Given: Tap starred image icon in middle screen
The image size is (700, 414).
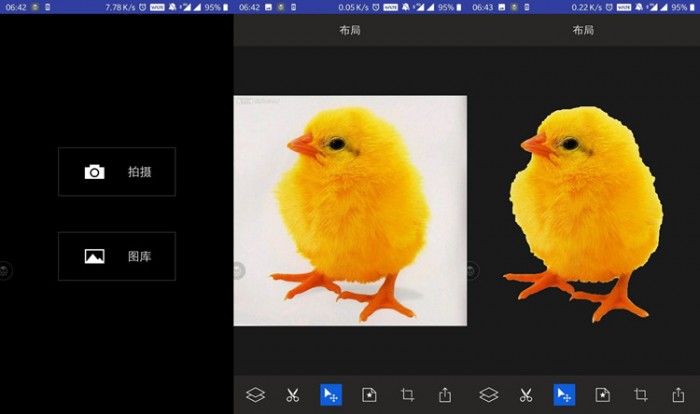Looking at the screenshot, I should click(x=369, y=395).
